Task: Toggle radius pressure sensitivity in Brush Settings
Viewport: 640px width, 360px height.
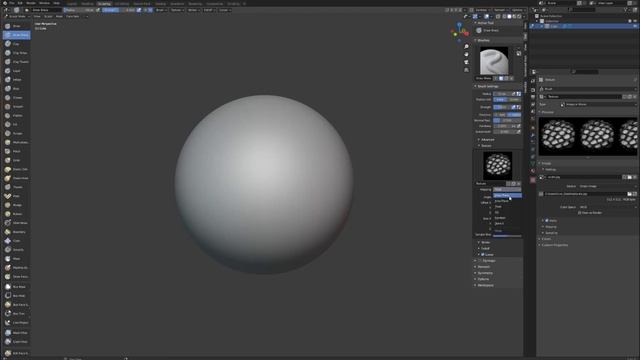Action: click(513, 94)
